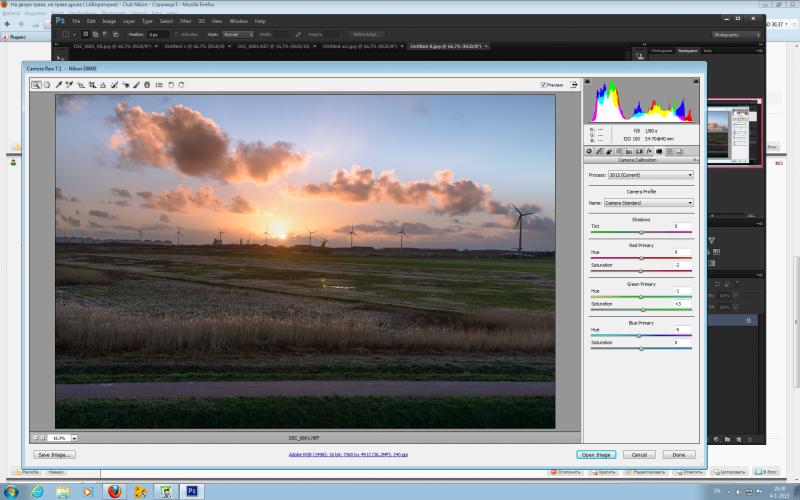The height and width of the screenshot is (500, 800).
Task: Select the Straighten tool
Action: tap(103, 85)
